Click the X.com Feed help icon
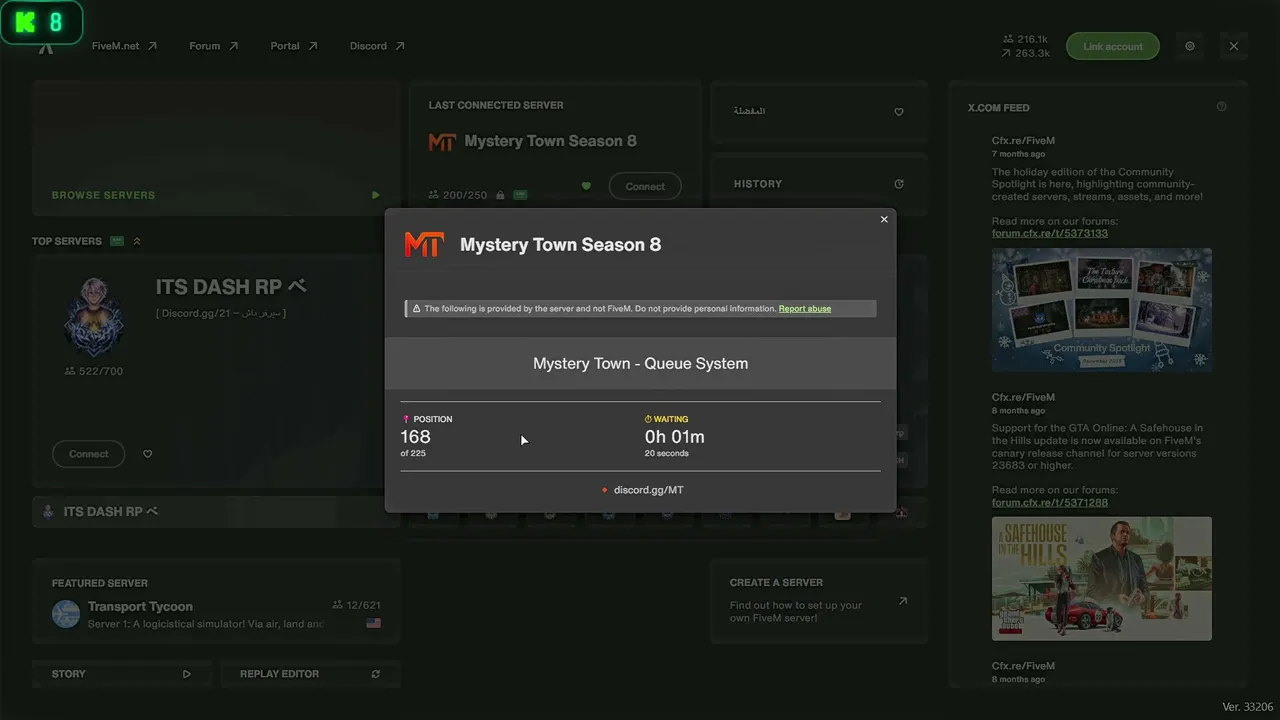The width and height of the screenshot is (1280, 720). click(1221, 107)
